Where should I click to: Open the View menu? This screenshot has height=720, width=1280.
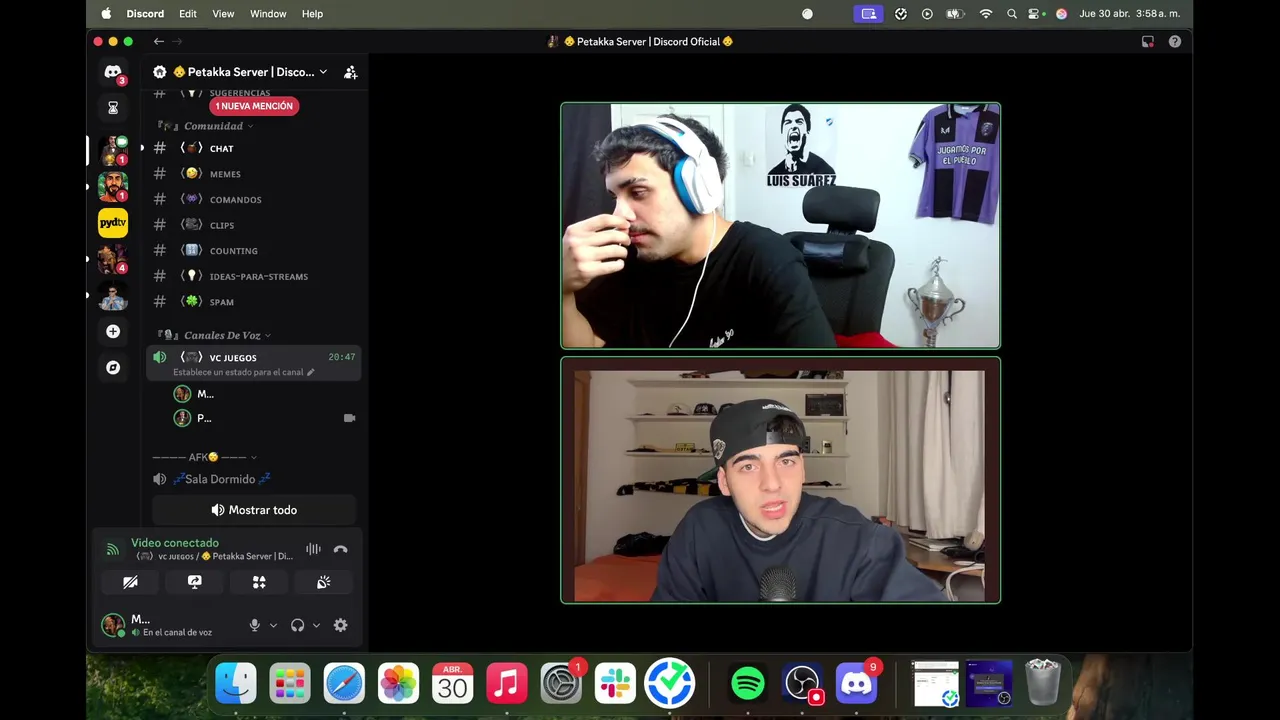coord(223,14)
